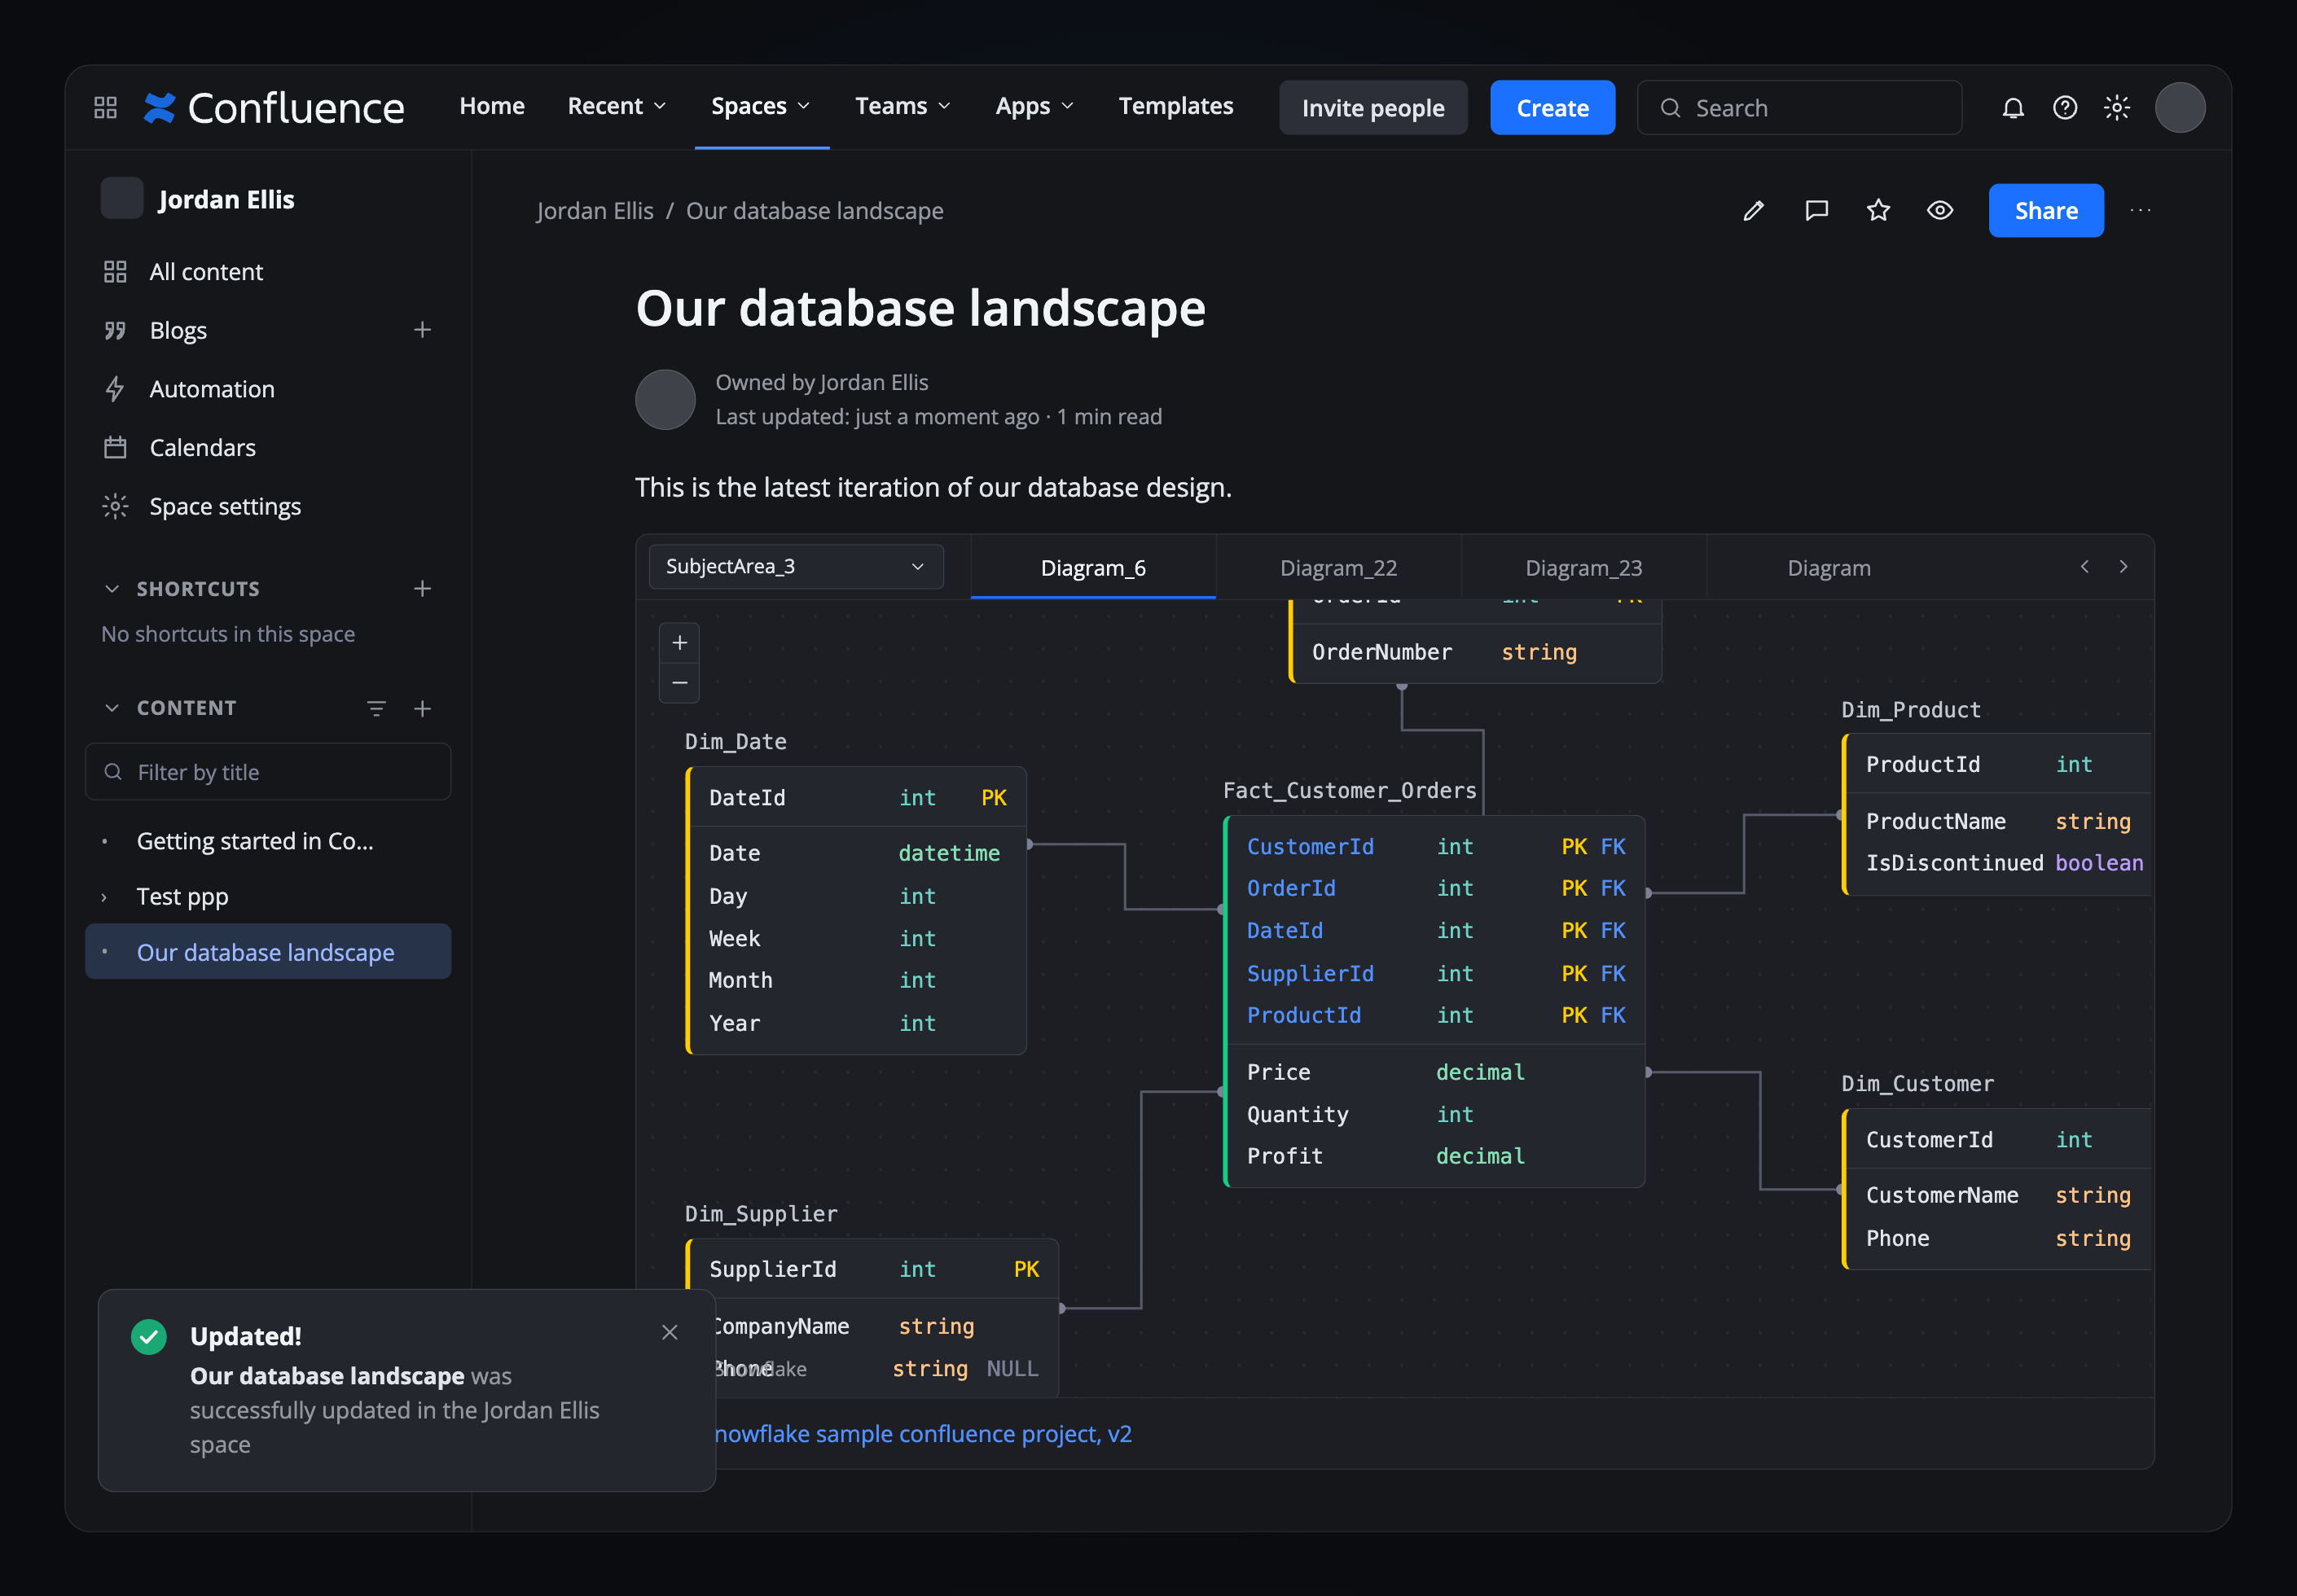Open the comments speech bubble icon
This screenshot has height=1596, width=2297.
[1817, 210]
